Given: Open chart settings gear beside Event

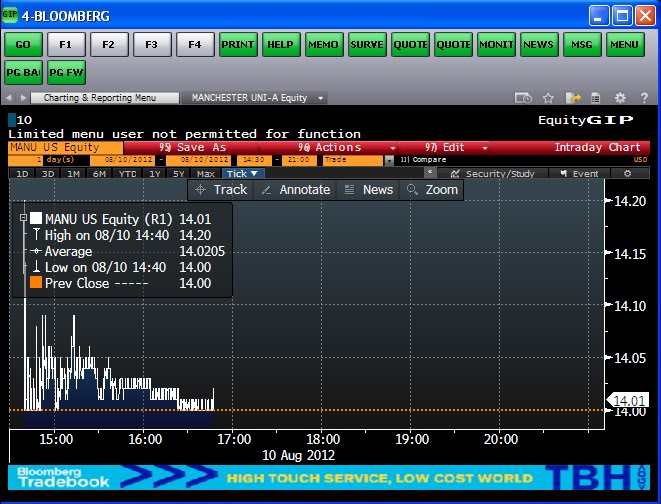Looking at the screenshot, I should coord(628,174).
